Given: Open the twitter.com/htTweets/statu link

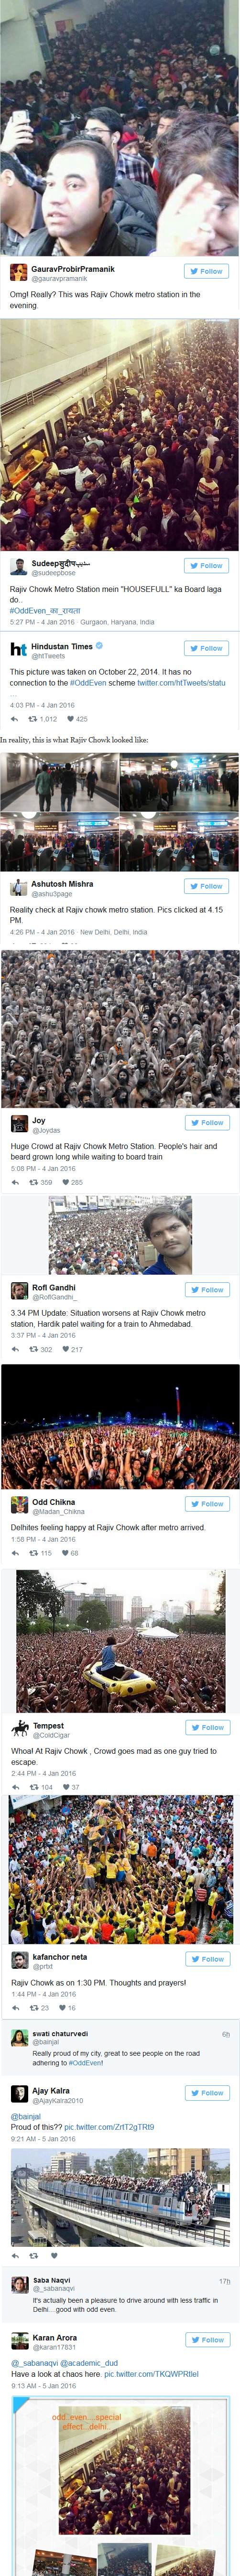Looking at the screenshot, I should (x=181, y=683).
